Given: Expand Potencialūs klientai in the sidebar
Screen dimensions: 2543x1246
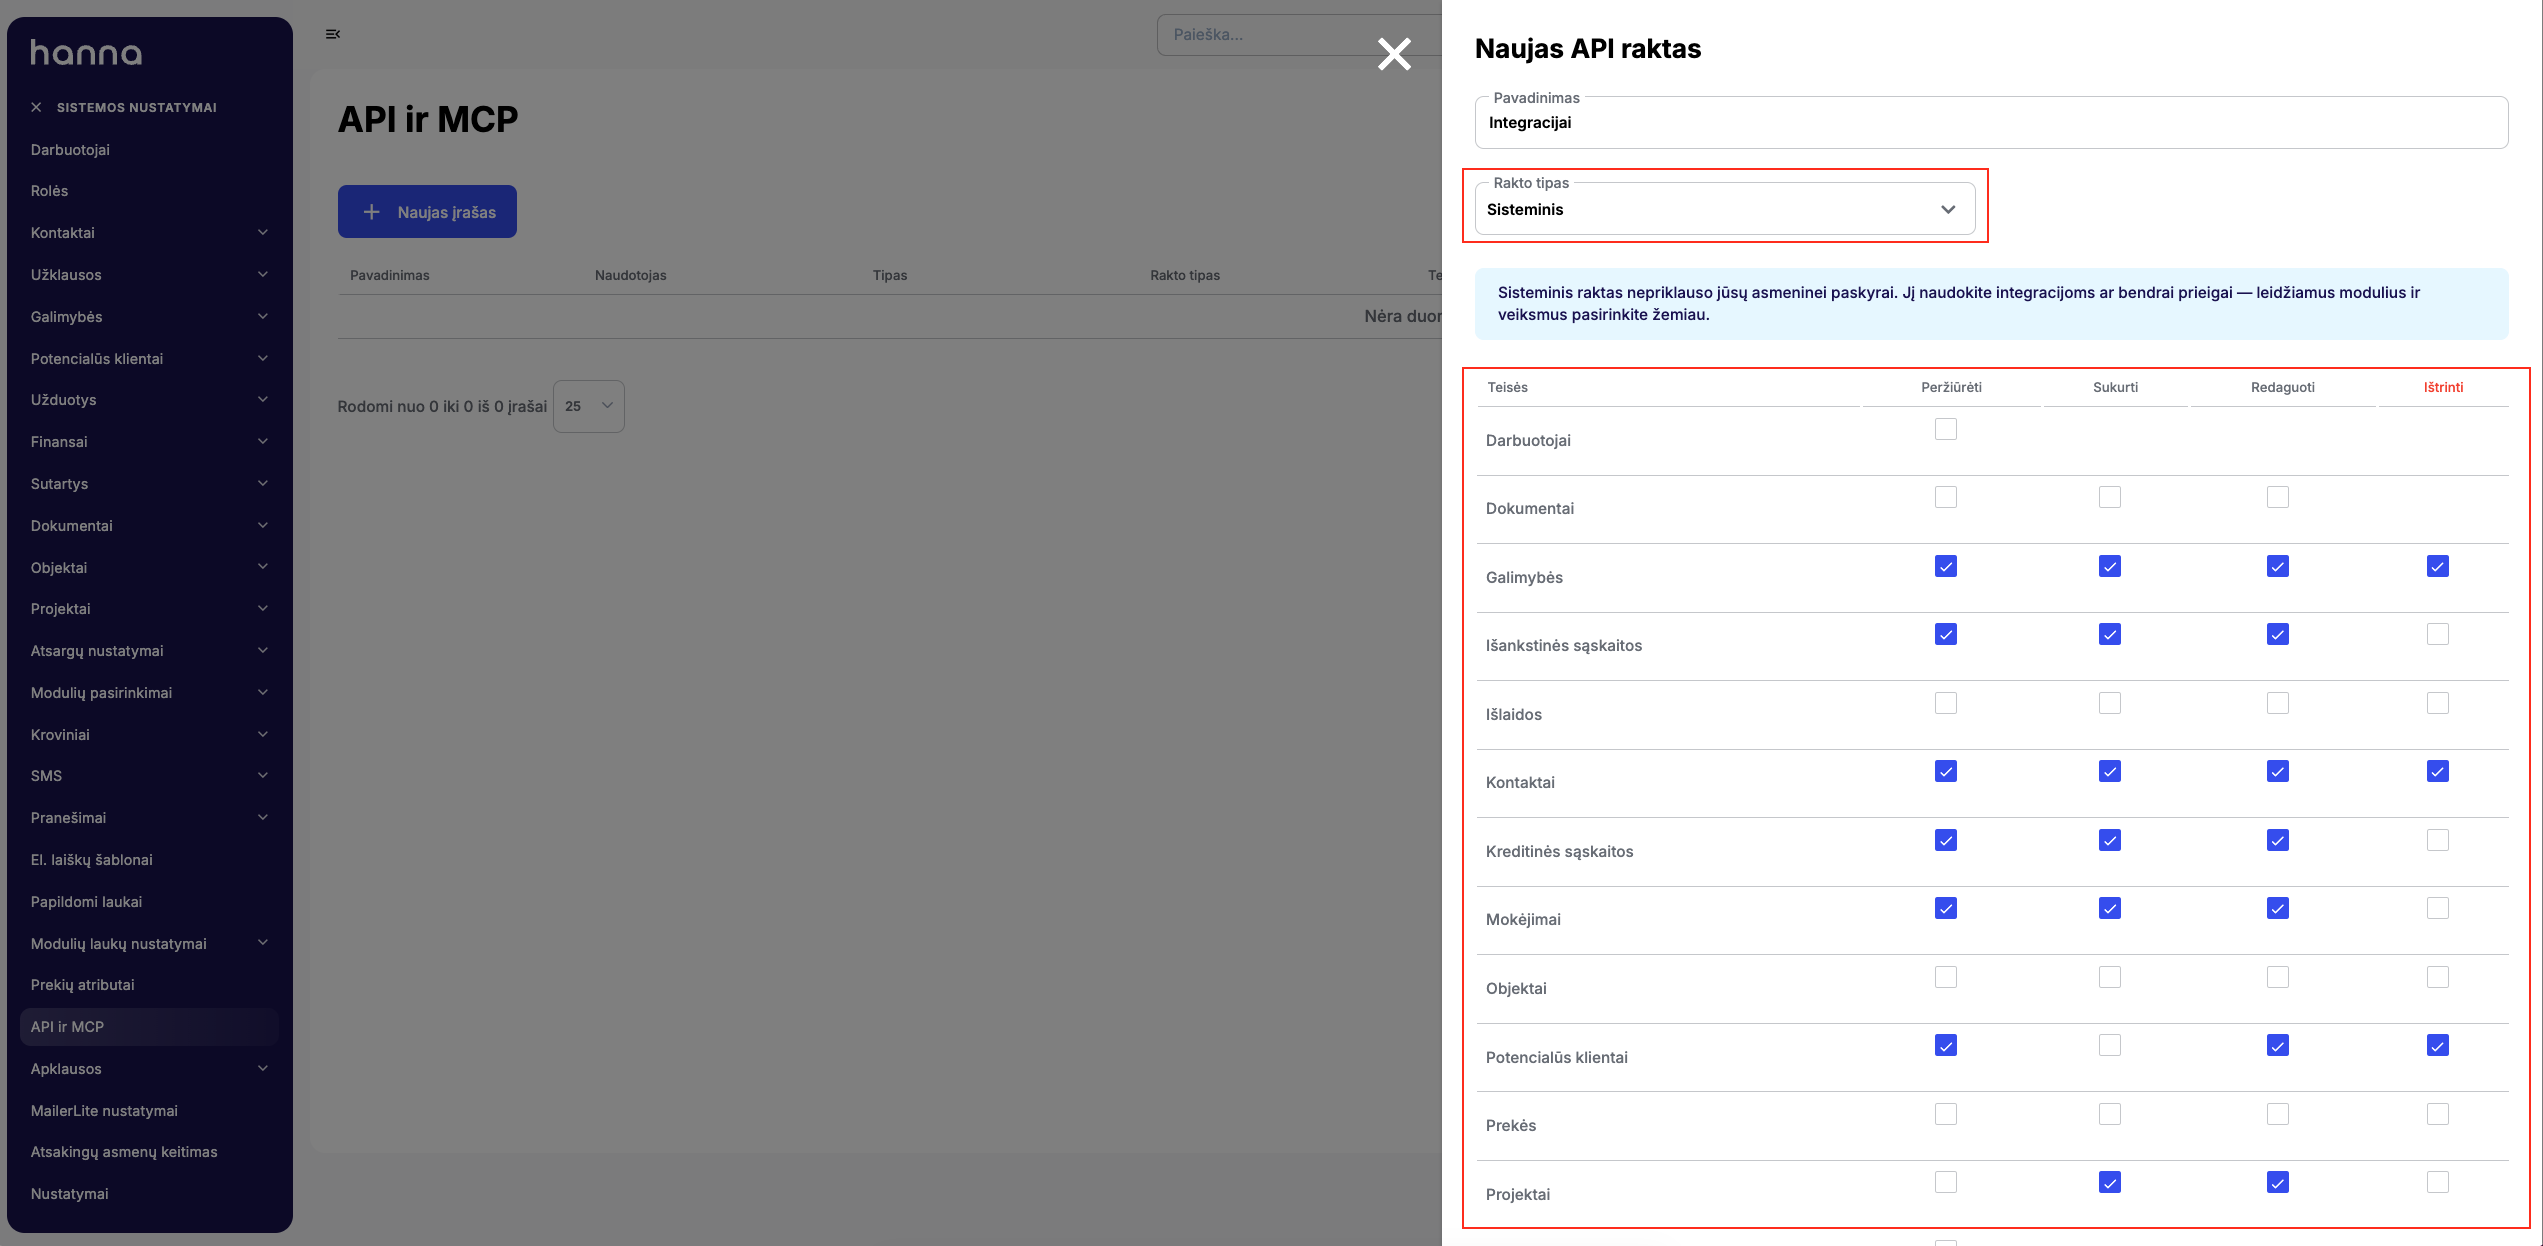Looking at the screenshot, I should (x=149, y=359).
